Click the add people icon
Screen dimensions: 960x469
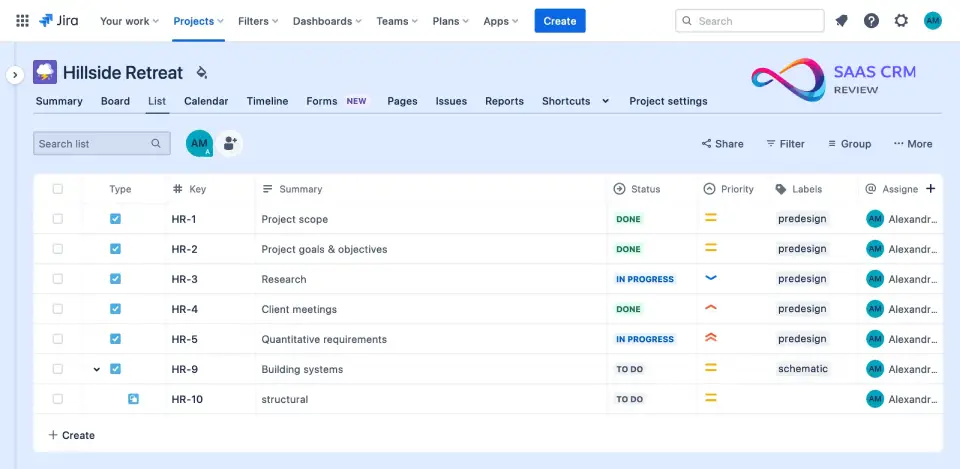[230, 144]
